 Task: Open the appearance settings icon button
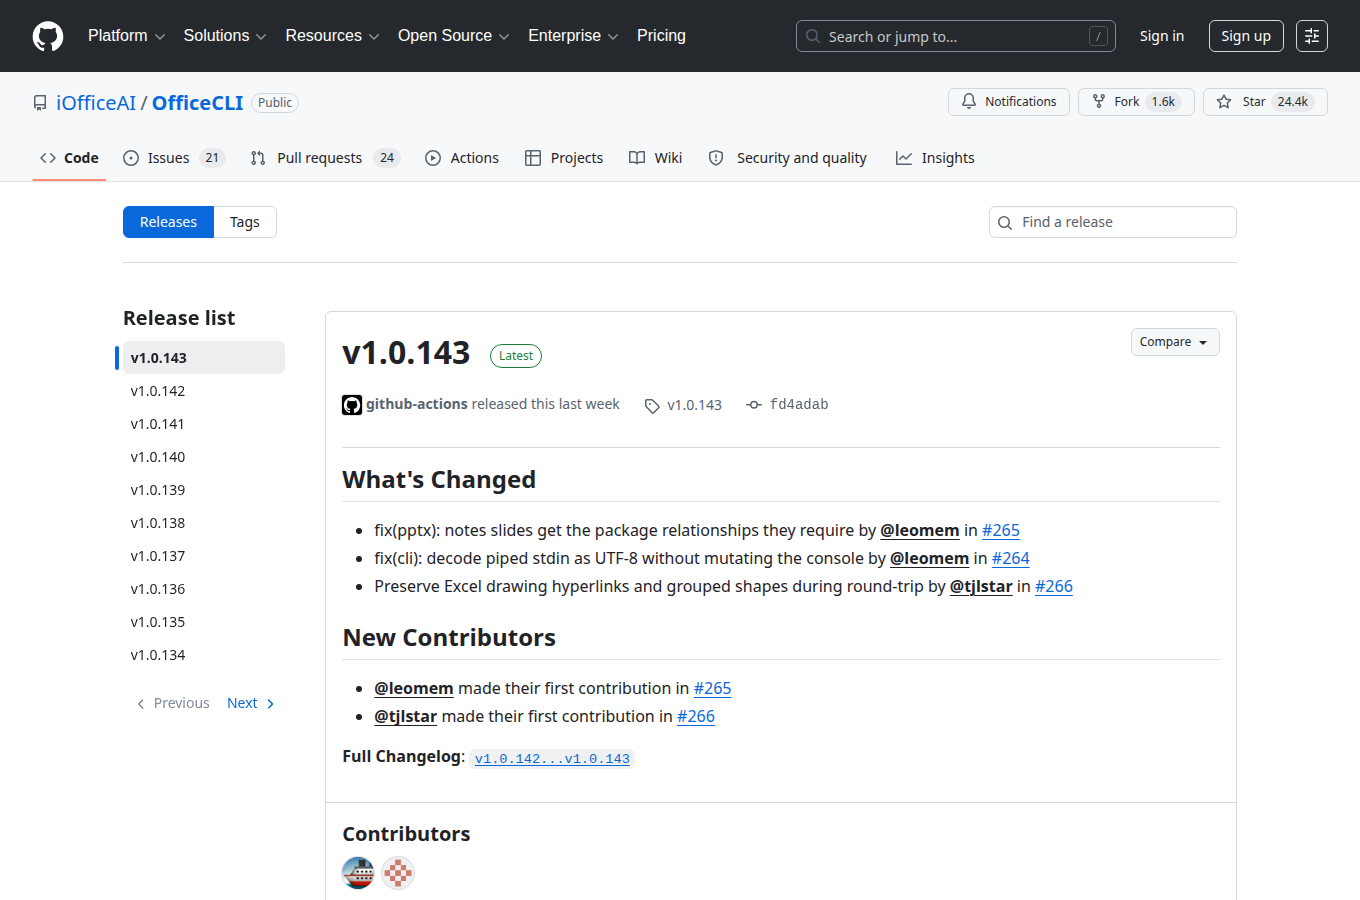1312,36
